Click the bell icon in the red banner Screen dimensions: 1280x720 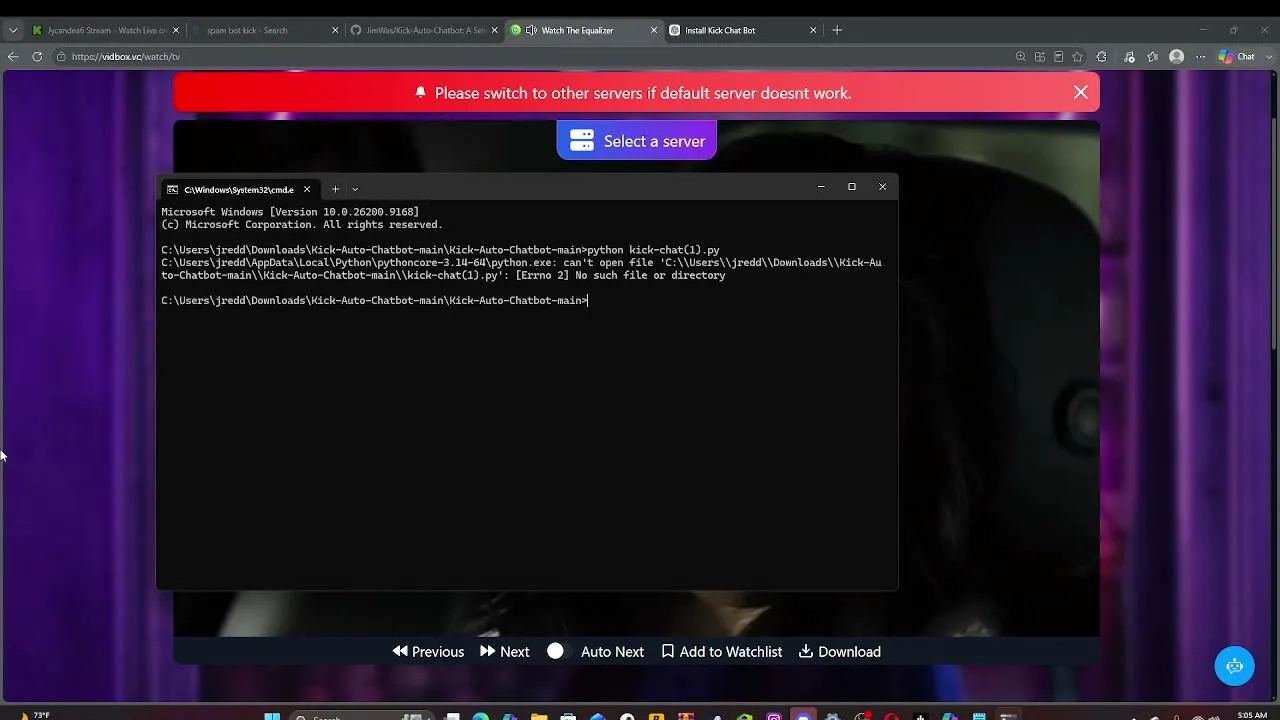421,92
